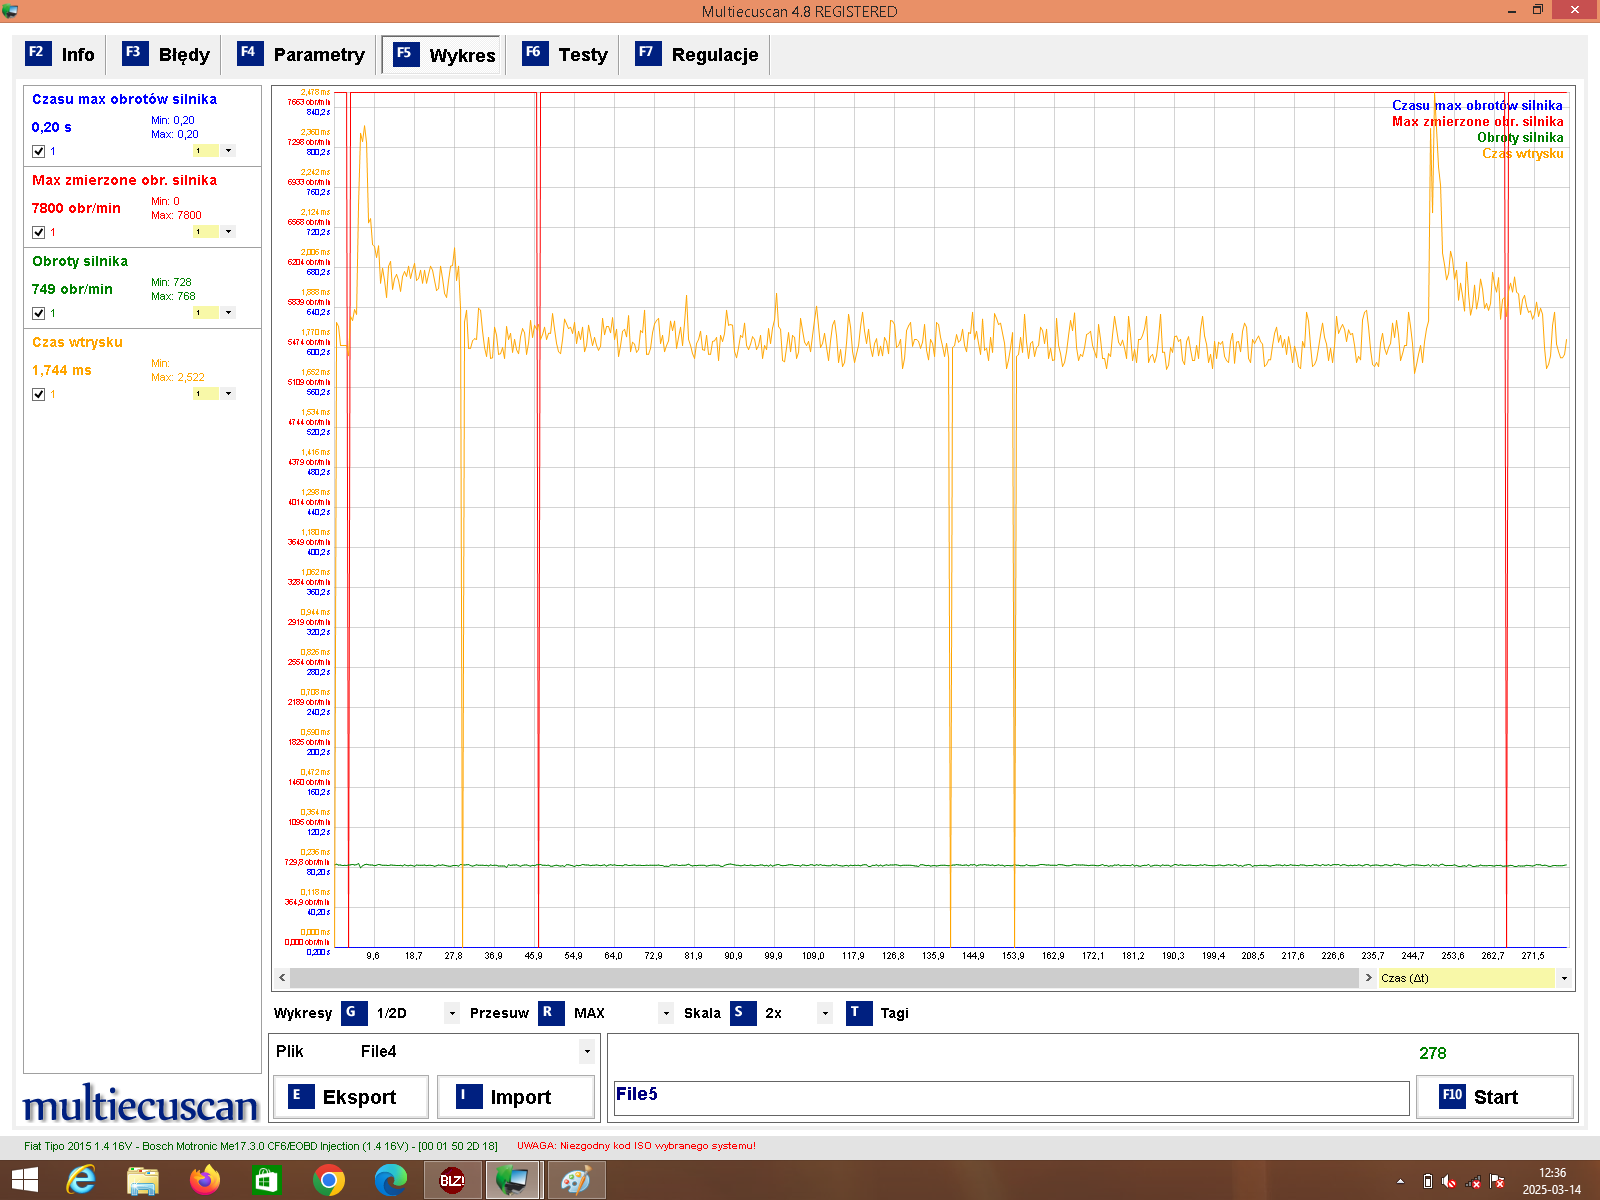Viewport: 1600px width, 1200px height.
Task: Go to the F4 Parametry tab
Action: (x=300, y=54)
